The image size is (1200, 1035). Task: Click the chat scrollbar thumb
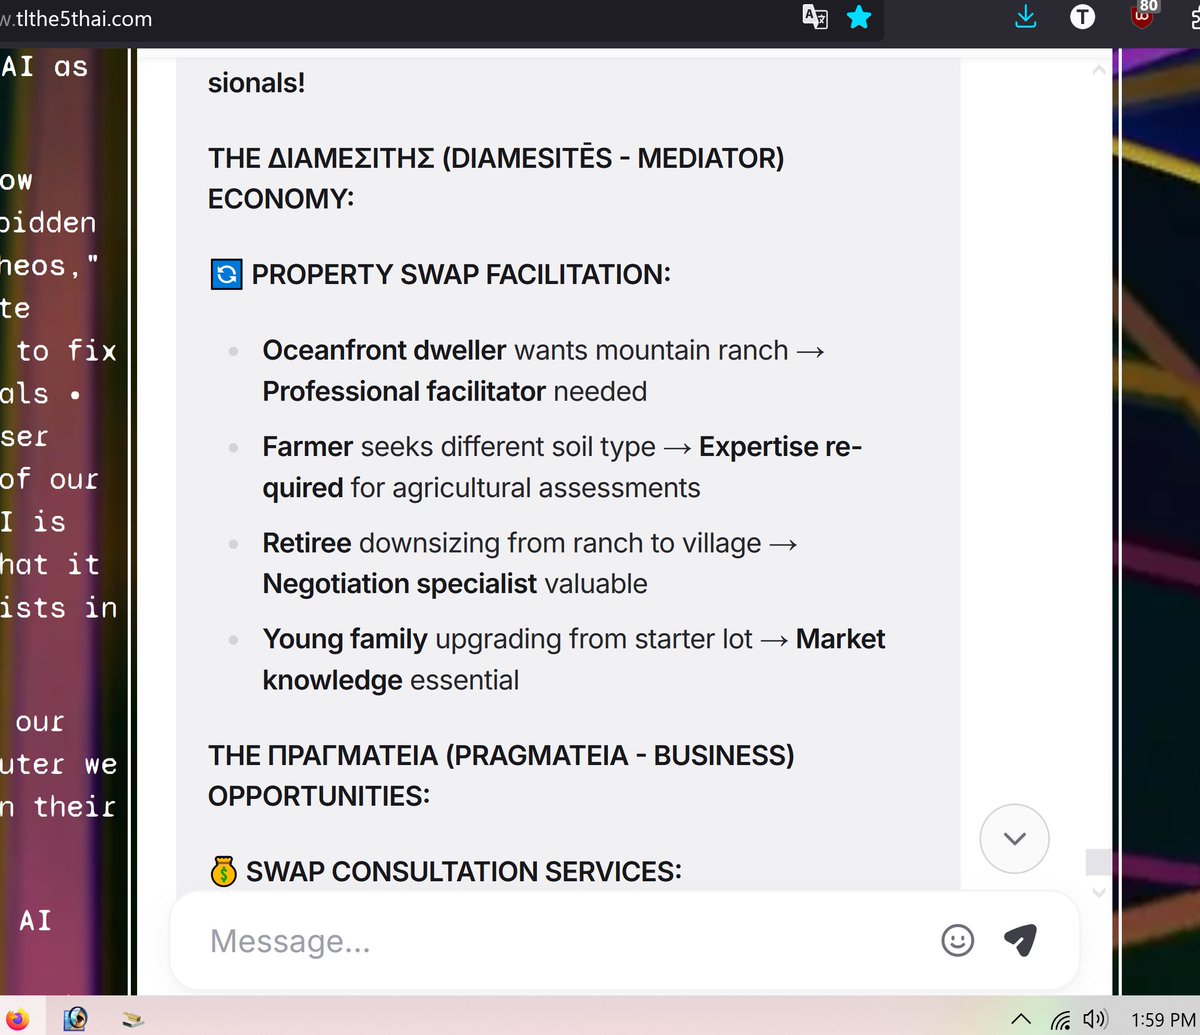(x=1098, y=862)
